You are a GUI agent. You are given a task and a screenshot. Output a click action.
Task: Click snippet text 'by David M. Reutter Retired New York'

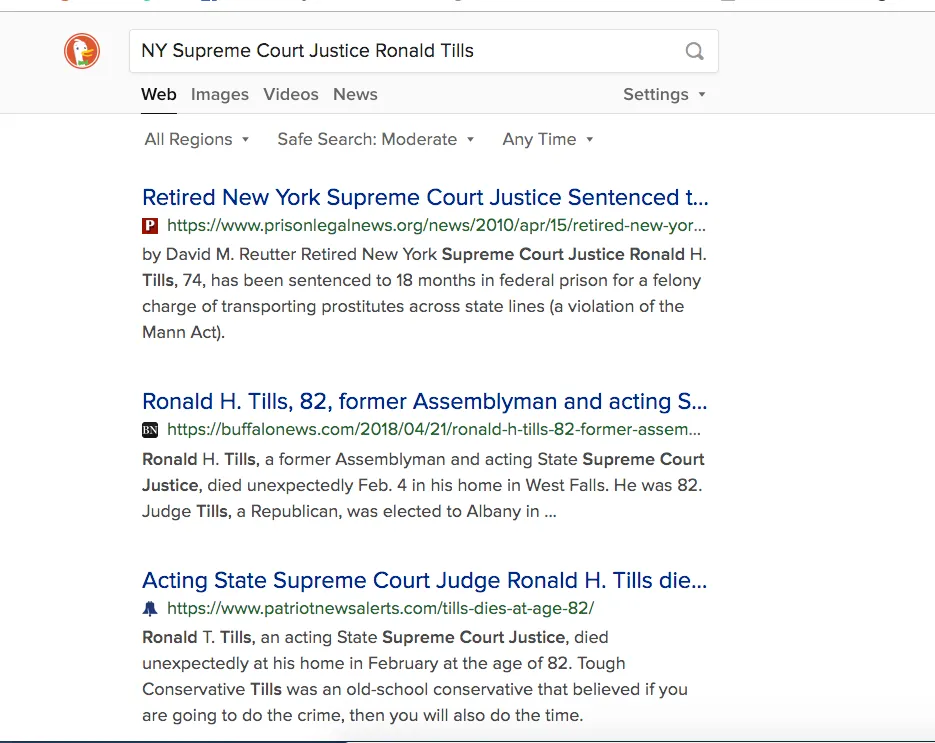[x=289, y=255]
